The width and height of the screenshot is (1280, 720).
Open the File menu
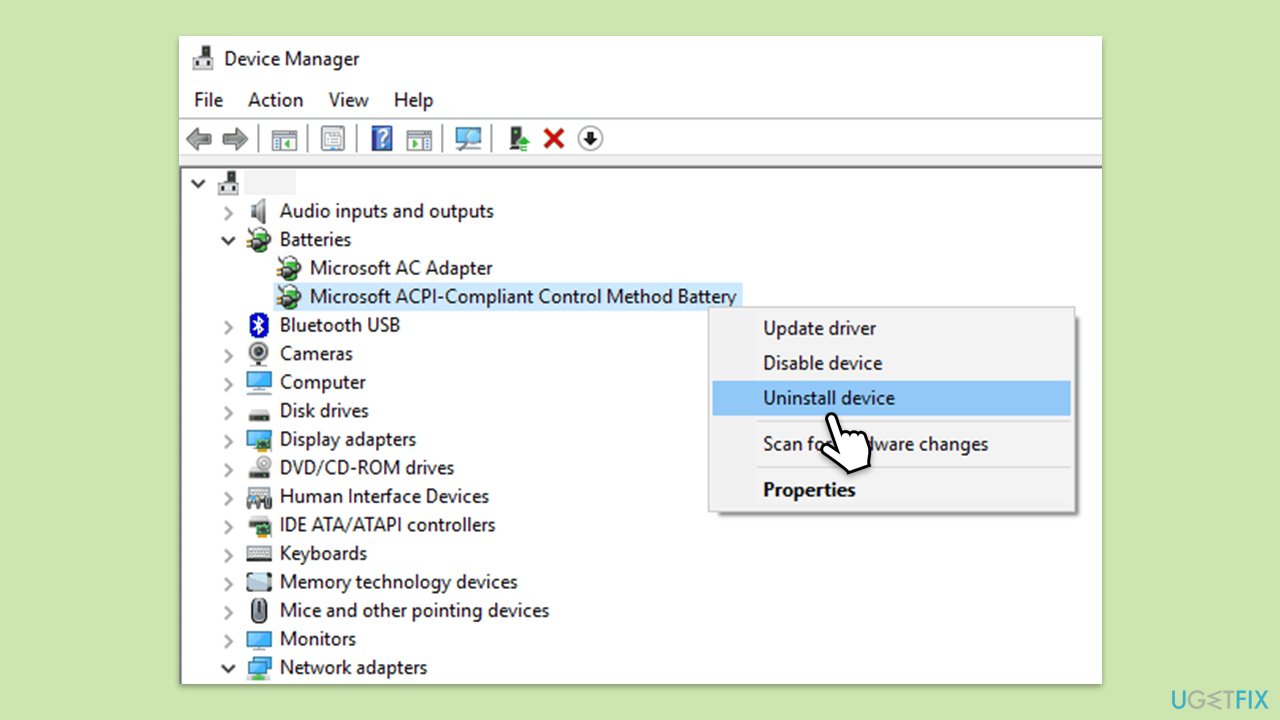pyautogui.click(x=209, y=100)
